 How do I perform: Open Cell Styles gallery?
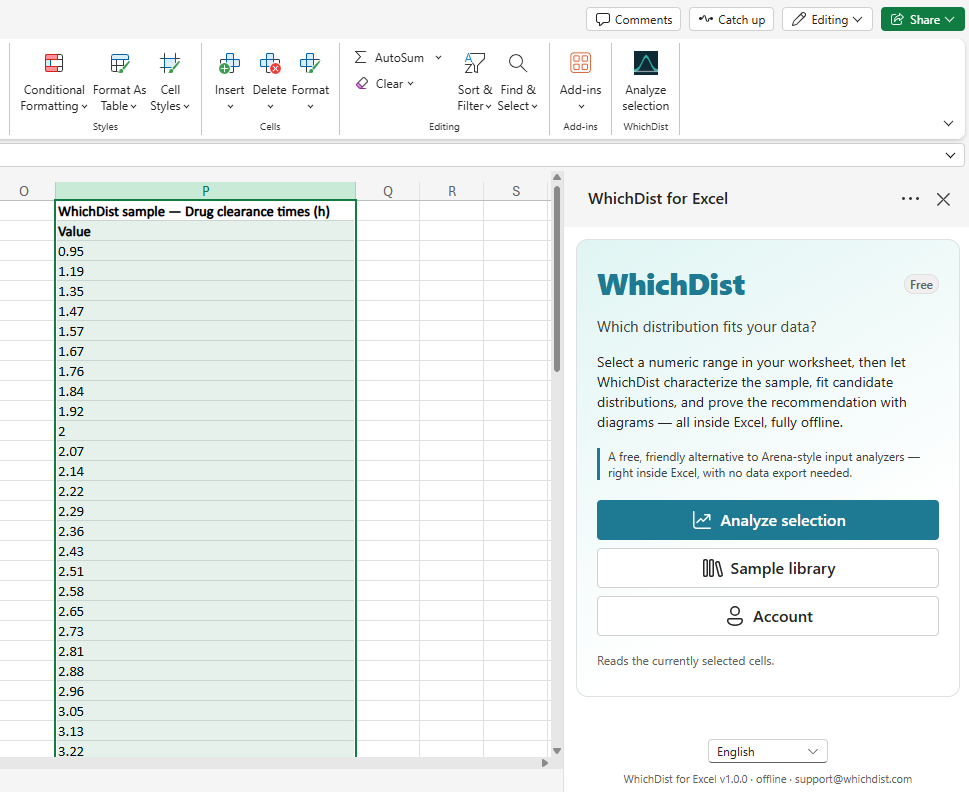pos(170,82)
